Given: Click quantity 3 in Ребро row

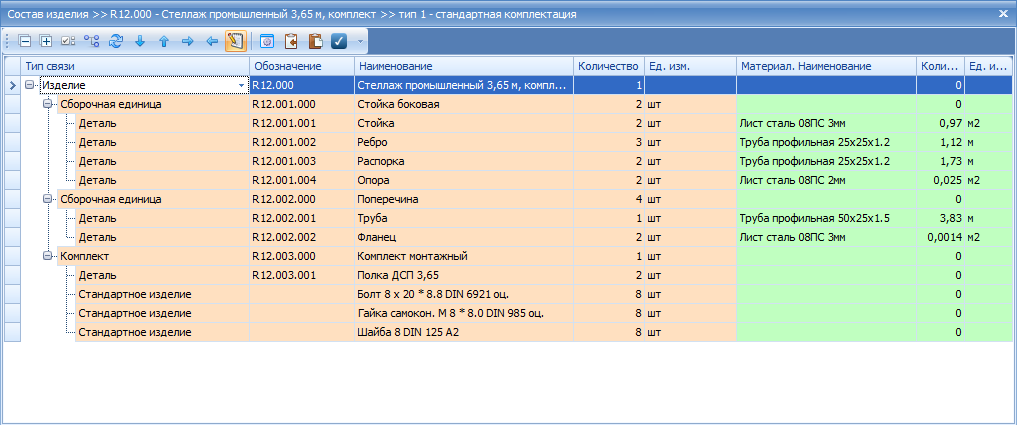Looking at the screenshot, I should tap(608, 142).
